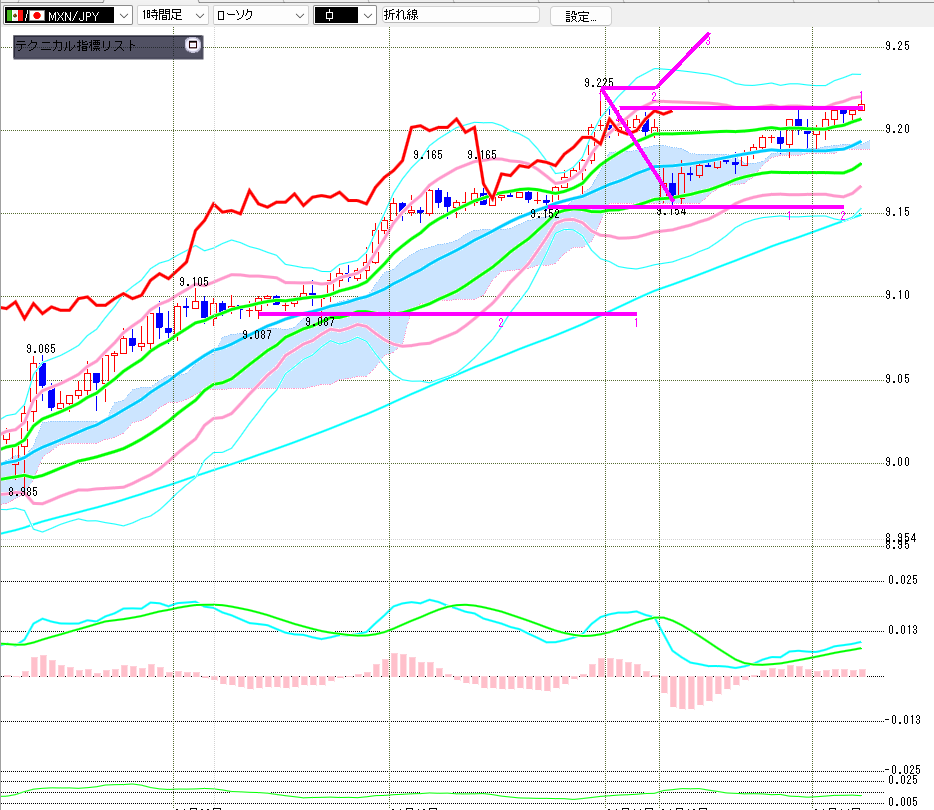
Task: Open the black 中 size dropdown
Action: tap(367, 16)
